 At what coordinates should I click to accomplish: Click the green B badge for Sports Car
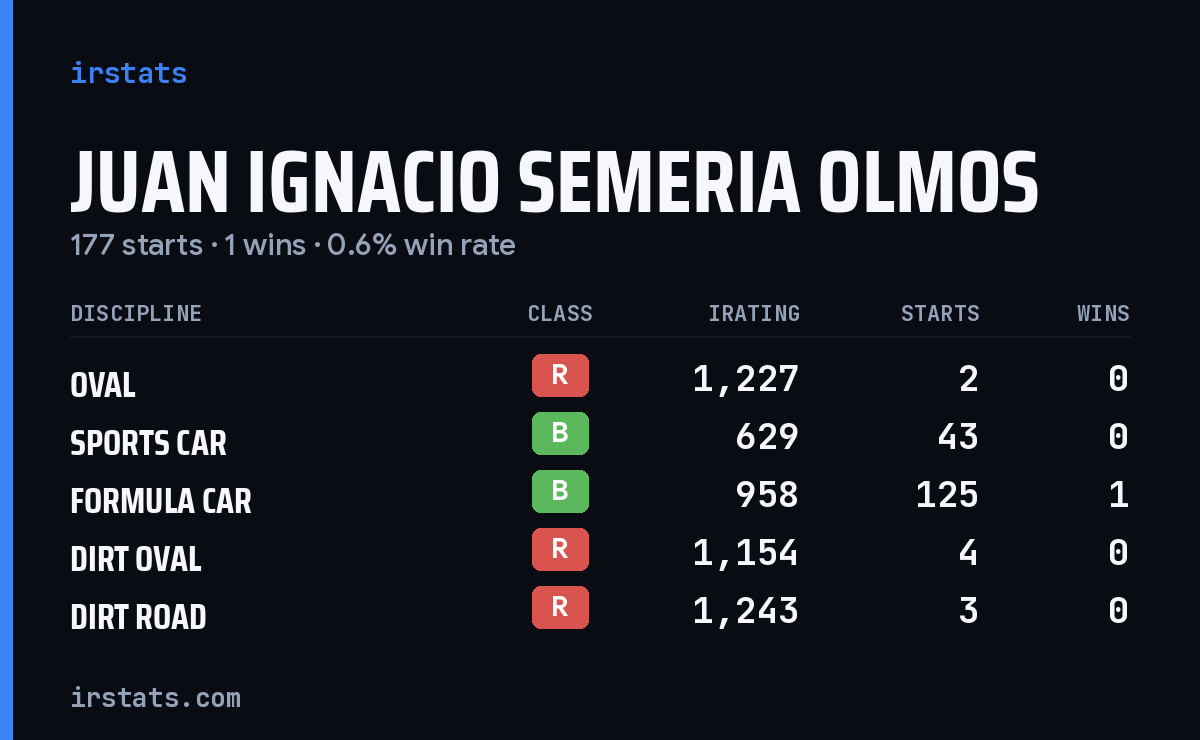click(x=560, y=434)
